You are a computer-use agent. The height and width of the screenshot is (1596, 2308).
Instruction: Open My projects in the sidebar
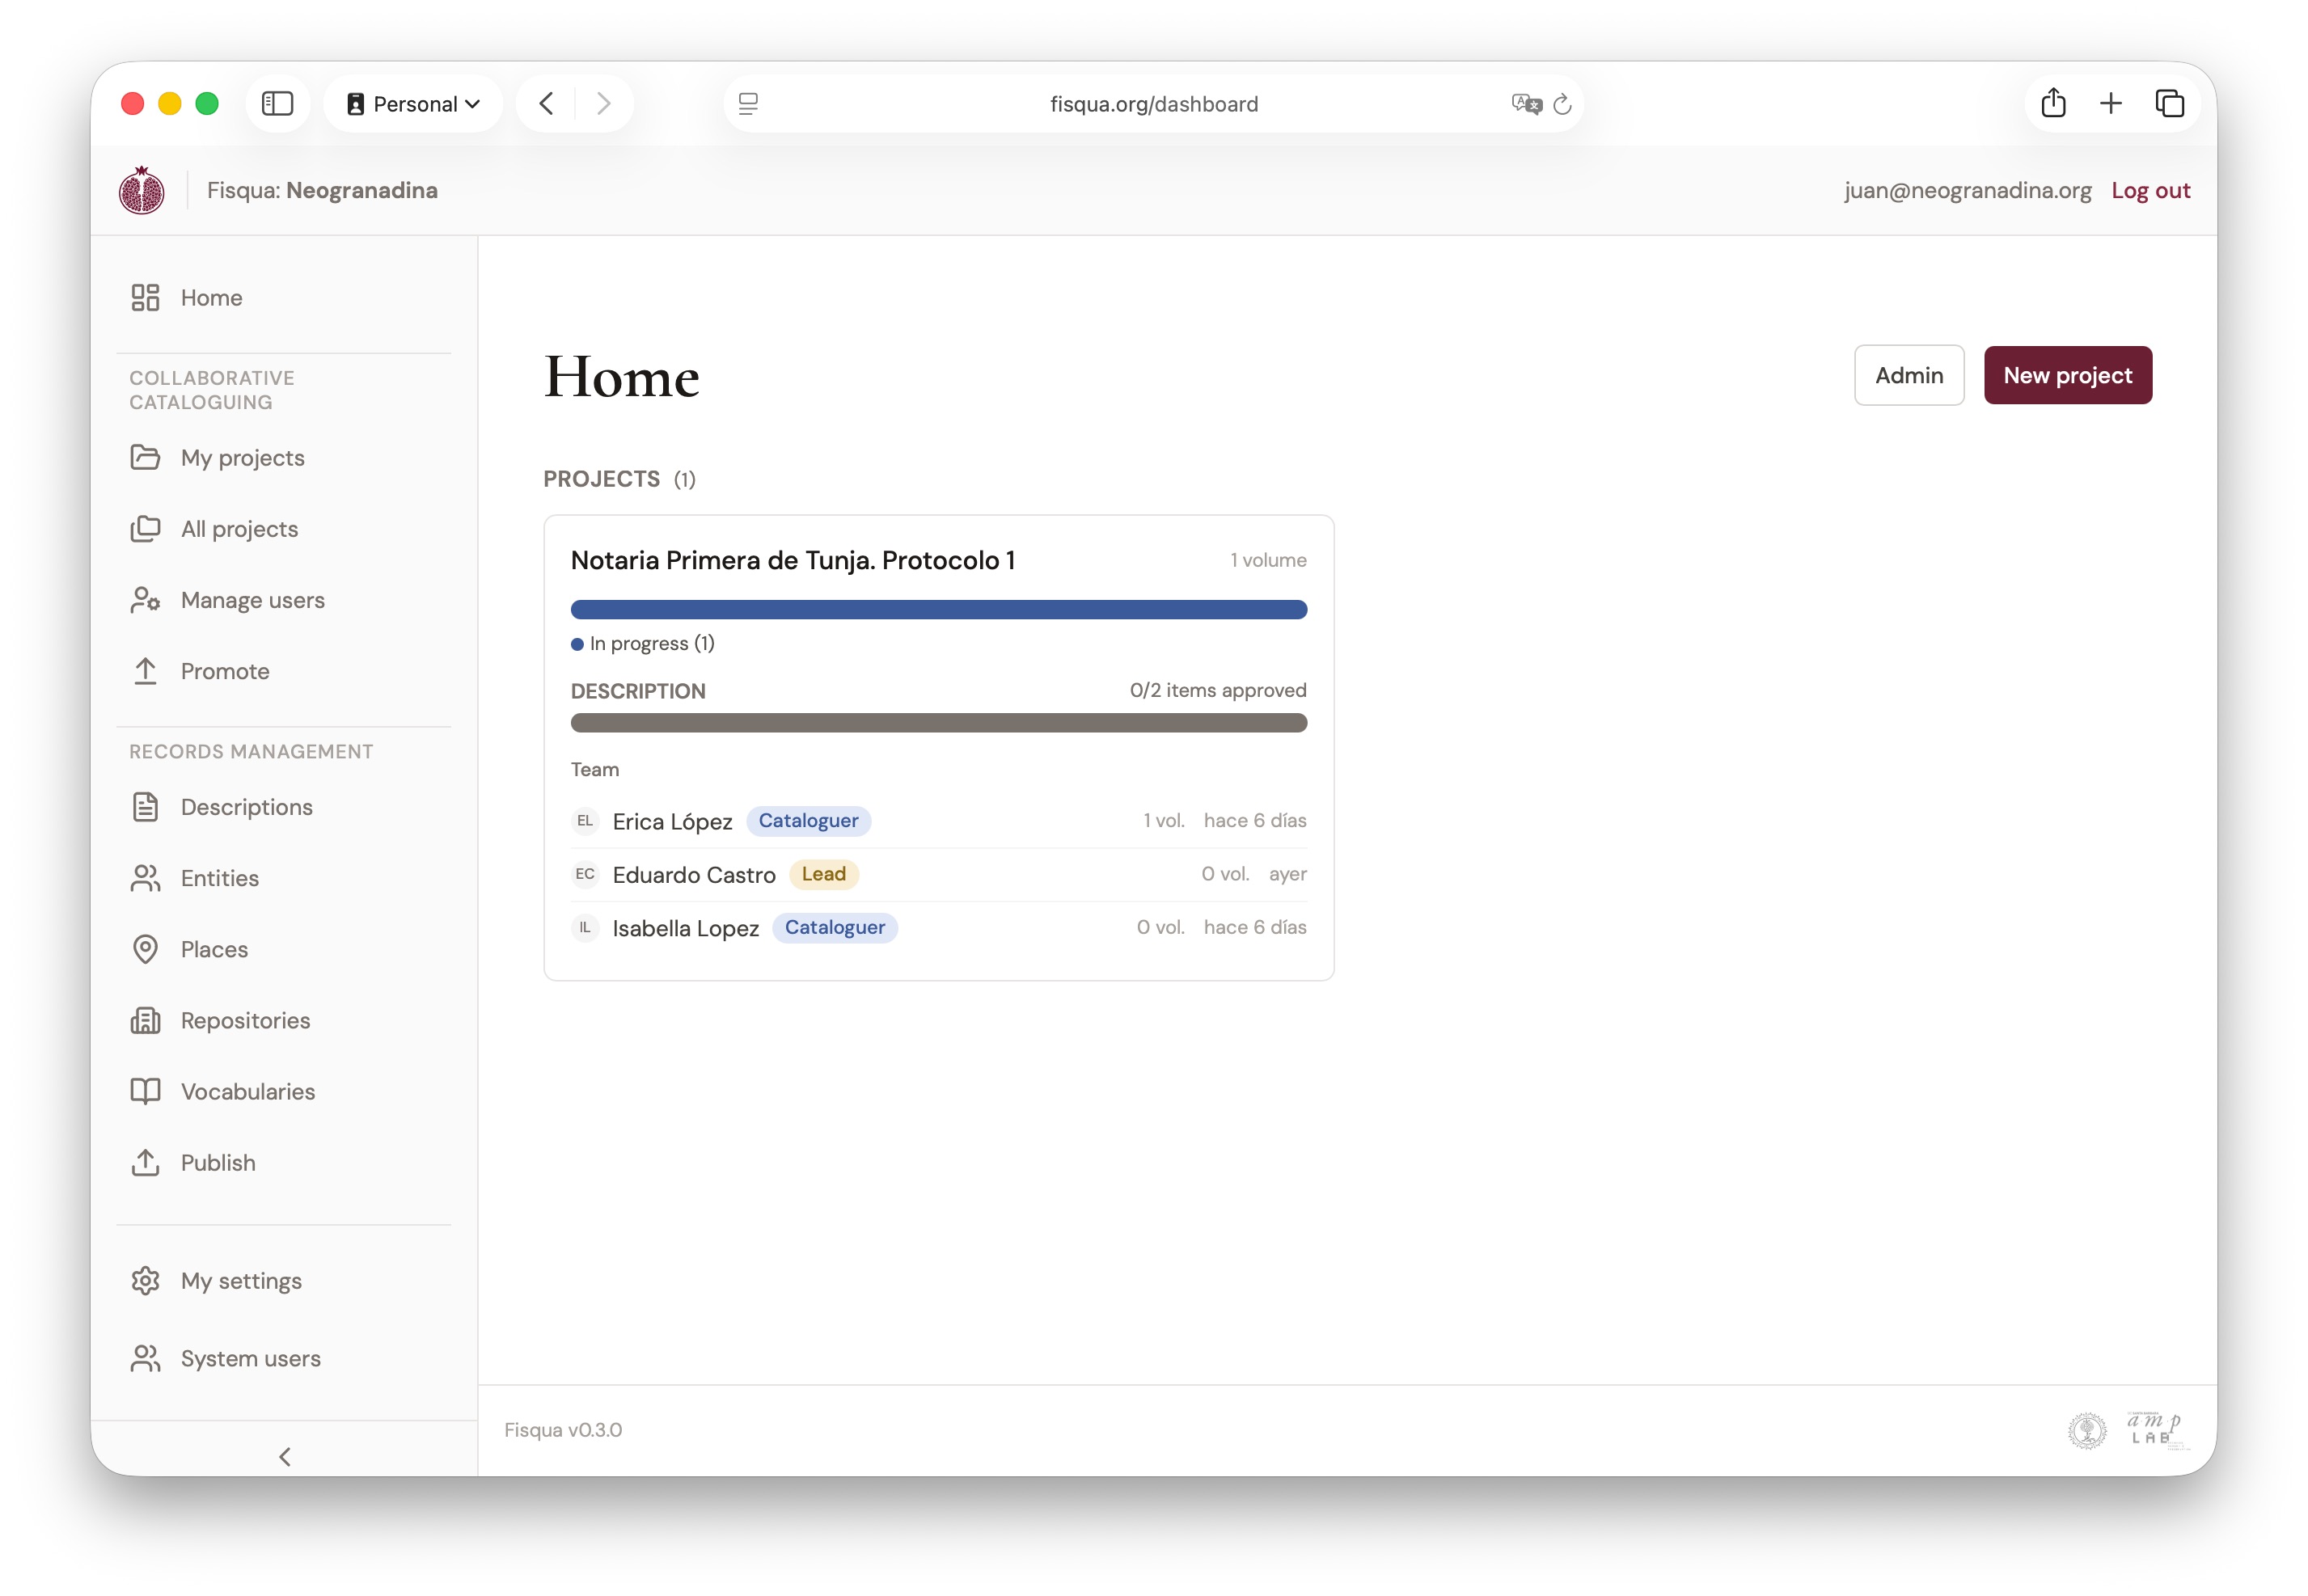(x=283, y=457)
